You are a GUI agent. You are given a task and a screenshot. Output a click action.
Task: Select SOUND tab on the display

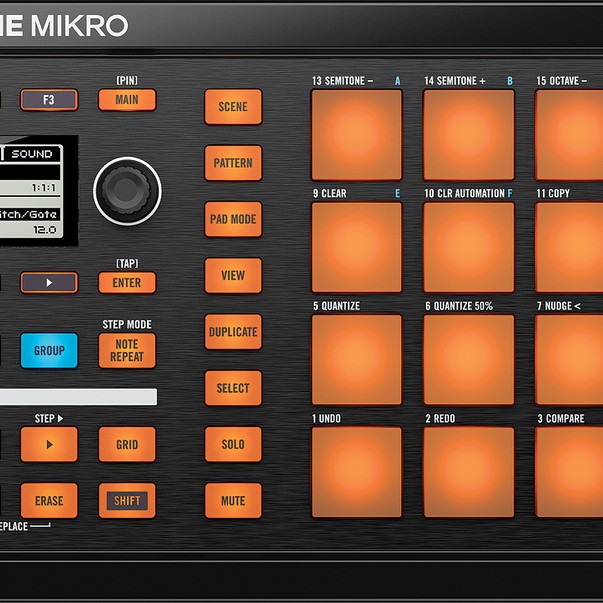tap(32, 154)
